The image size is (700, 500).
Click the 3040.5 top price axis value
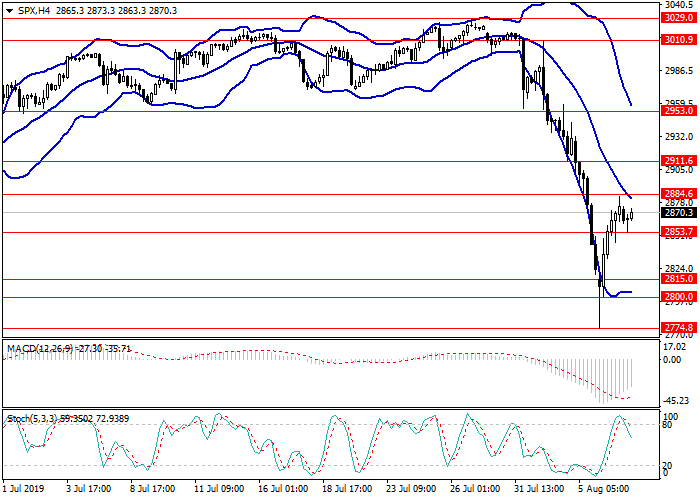(677, 5)
